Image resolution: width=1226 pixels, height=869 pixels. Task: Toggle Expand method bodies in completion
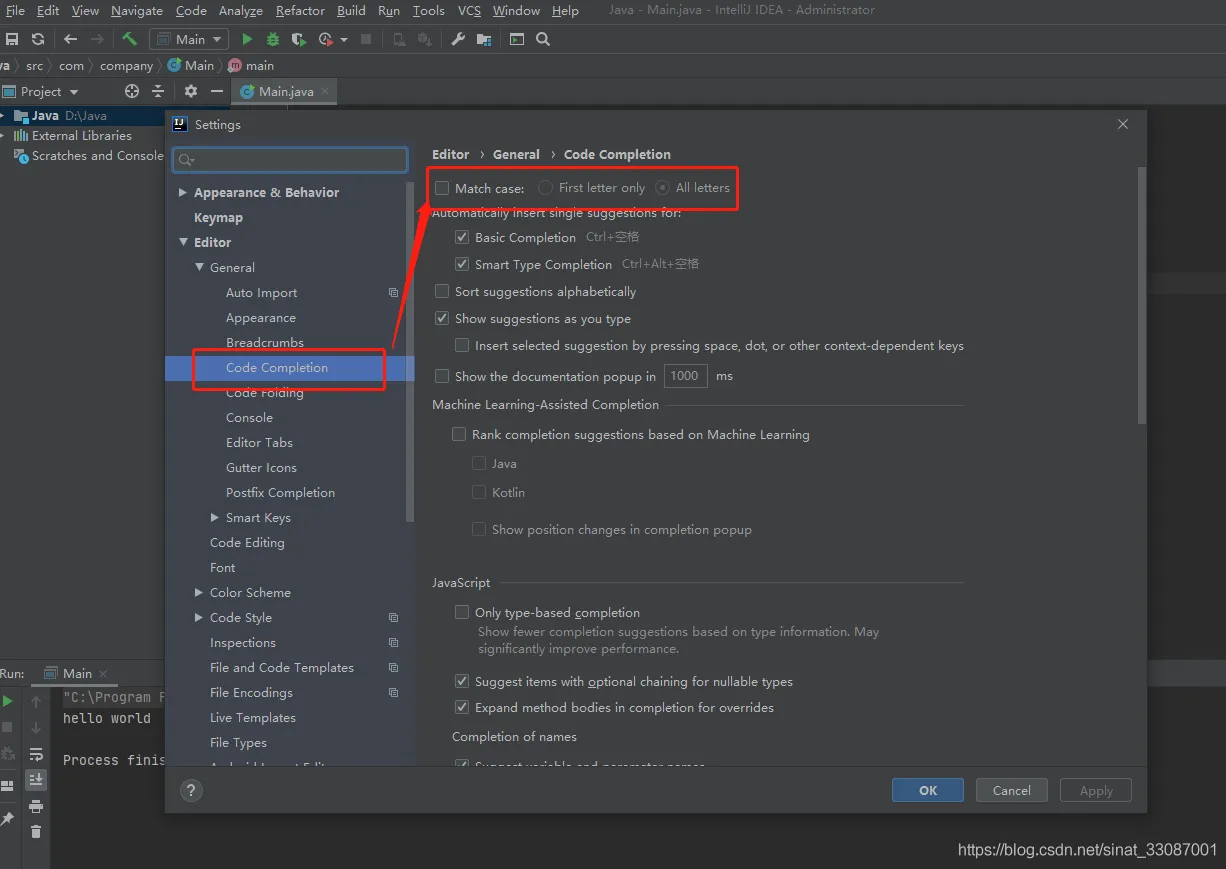click(x=462, y=708)
